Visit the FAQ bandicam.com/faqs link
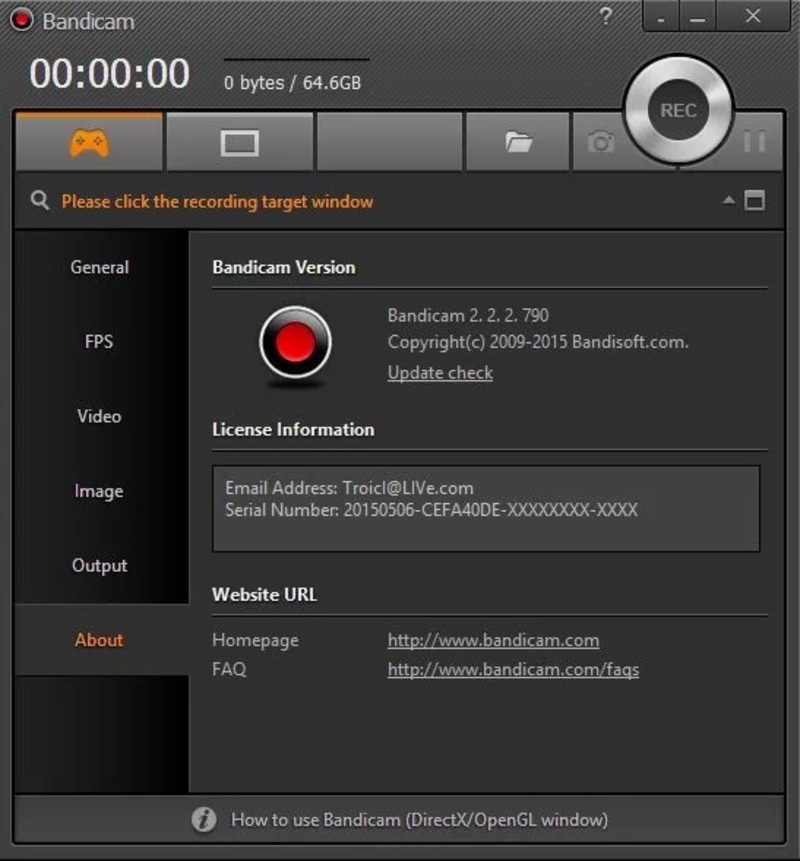Viewport: 800px width, 861px height. pos(513,670)
